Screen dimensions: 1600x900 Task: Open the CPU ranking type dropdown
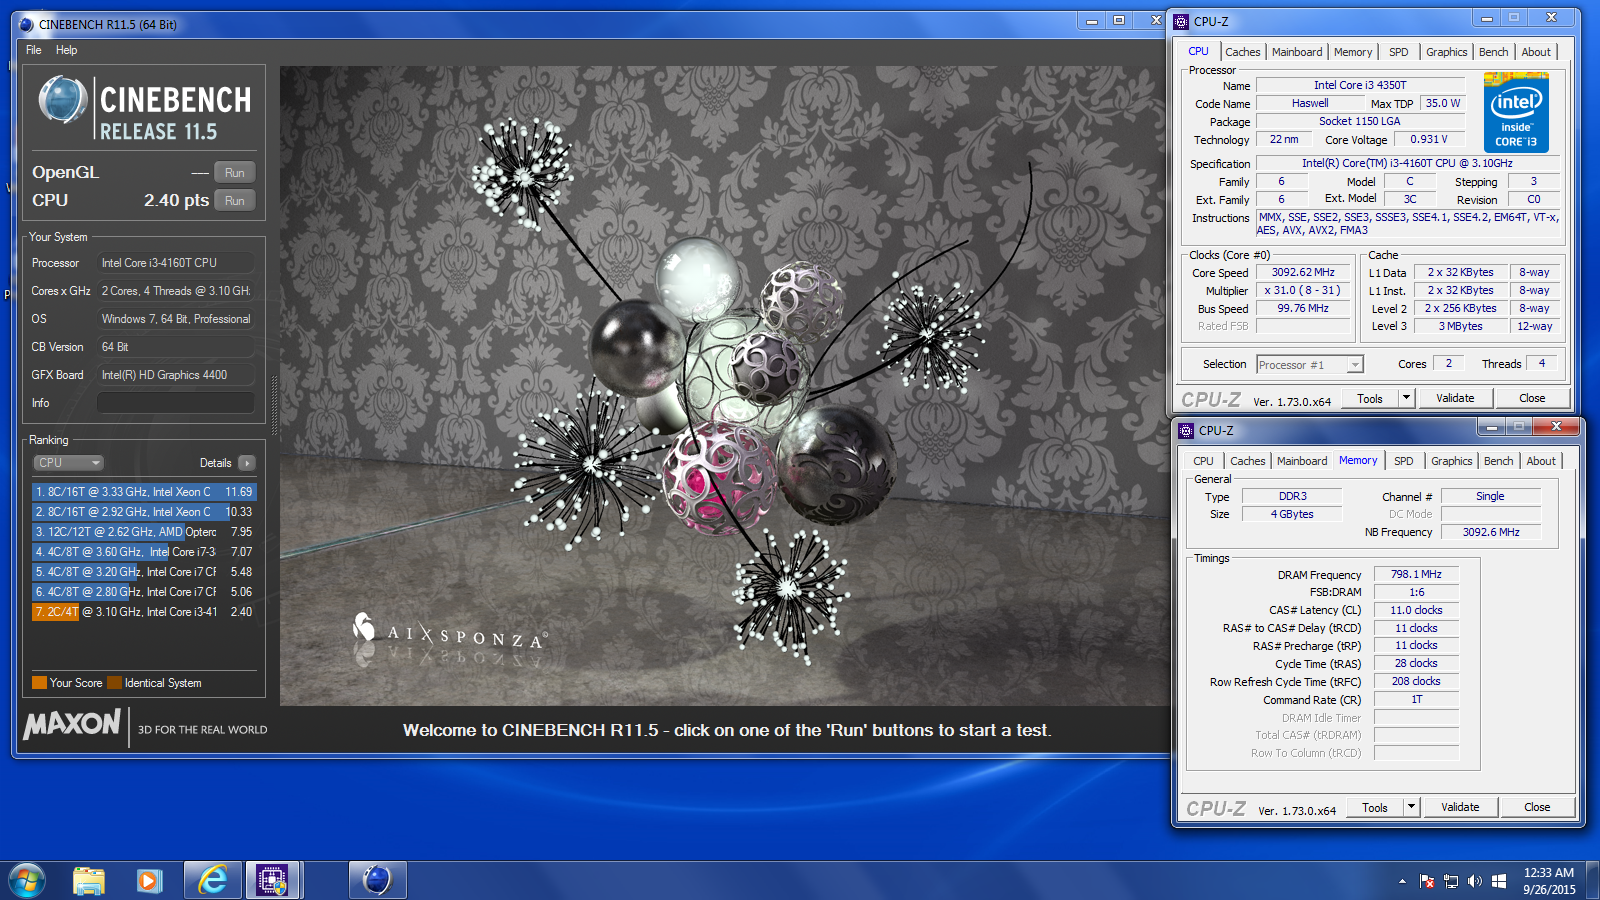(x=69, y=463)
